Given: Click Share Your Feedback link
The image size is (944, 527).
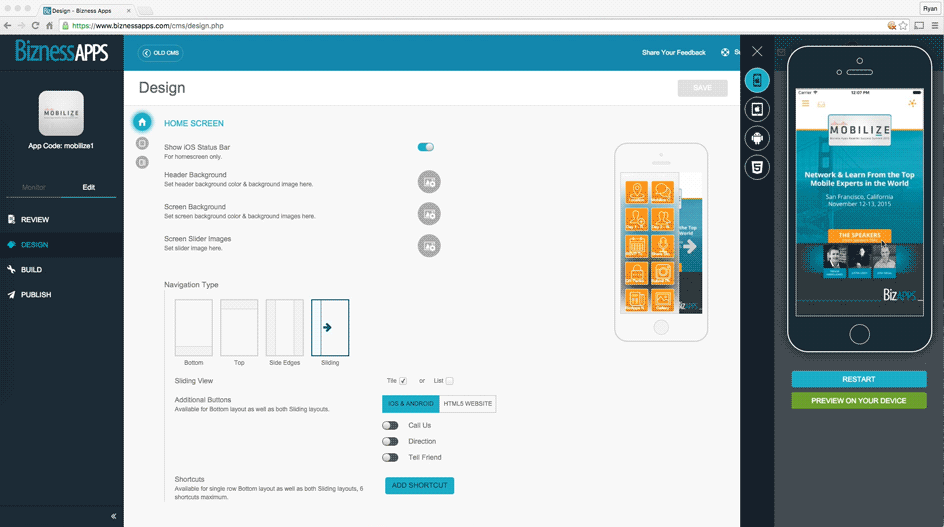Looking at the screenshot, I should (x=674, y=52).
